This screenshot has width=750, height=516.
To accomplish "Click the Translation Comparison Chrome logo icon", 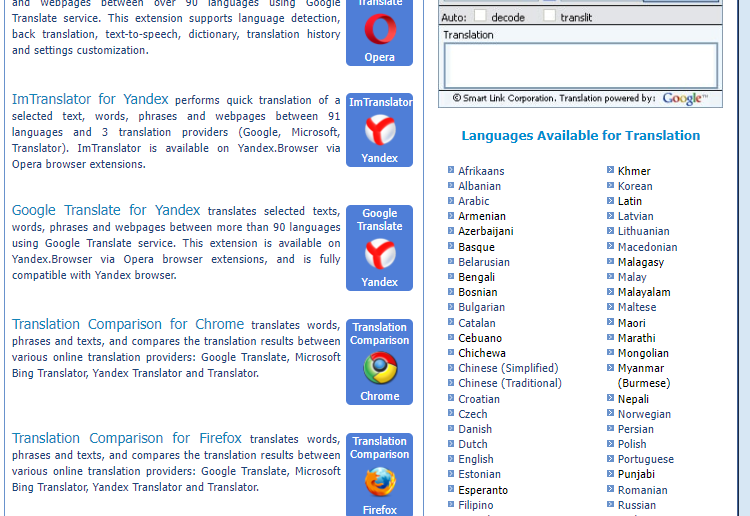I will 380,368.
